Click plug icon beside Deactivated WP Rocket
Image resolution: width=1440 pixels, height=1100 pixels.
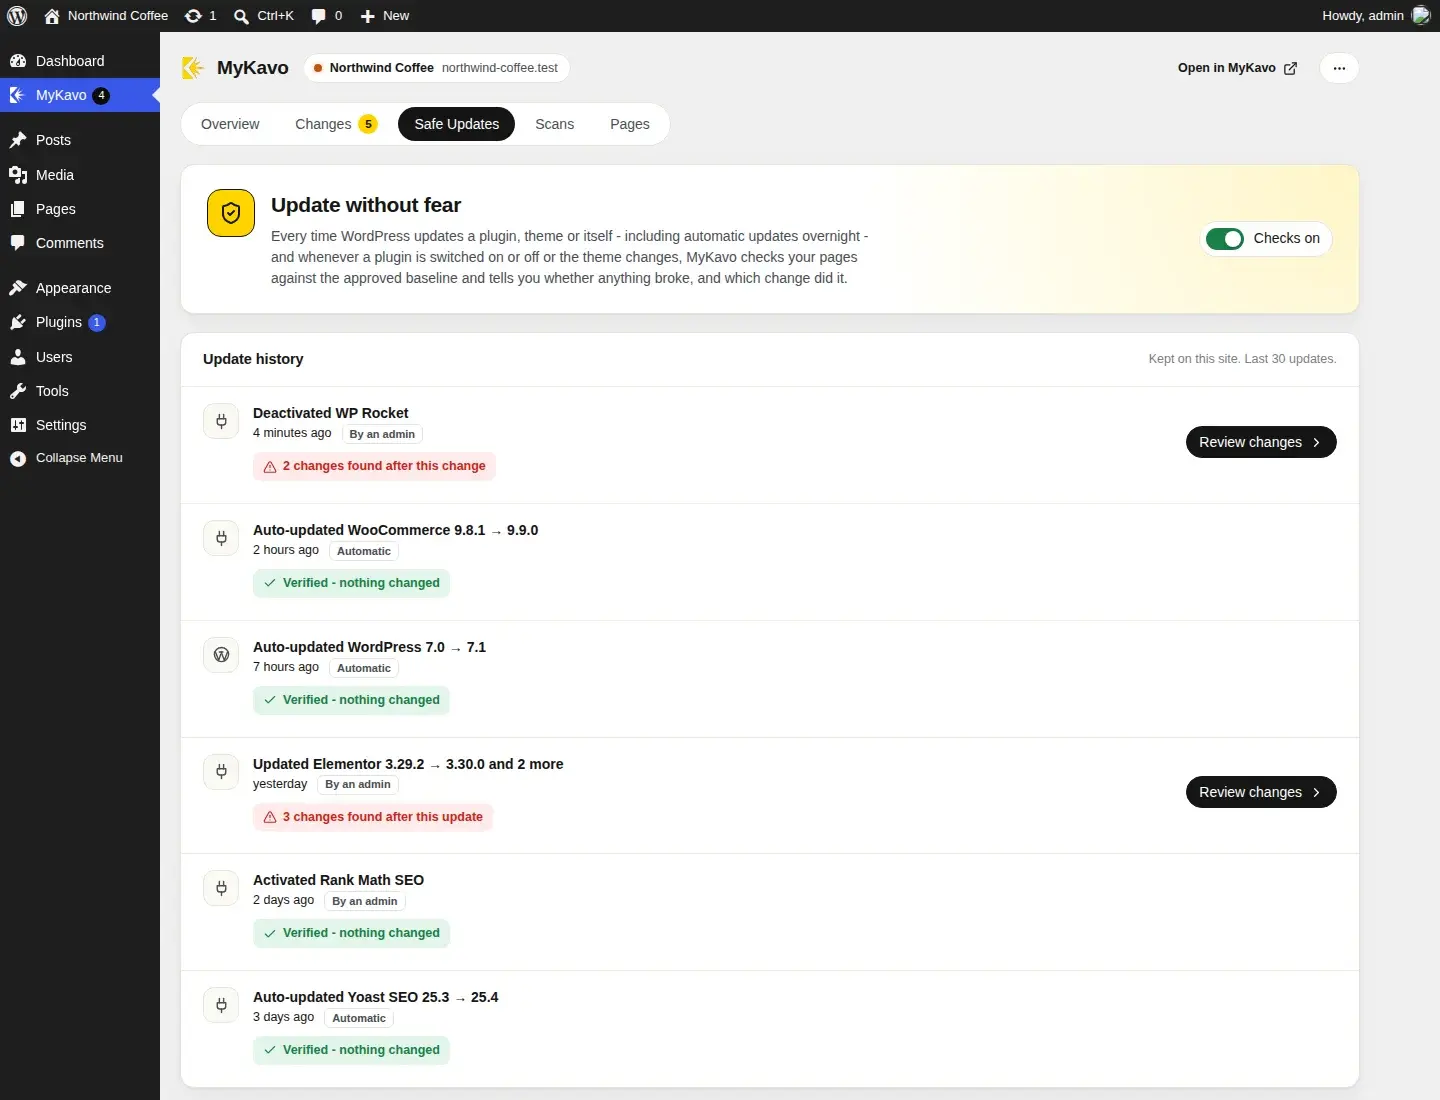(221, 421)
